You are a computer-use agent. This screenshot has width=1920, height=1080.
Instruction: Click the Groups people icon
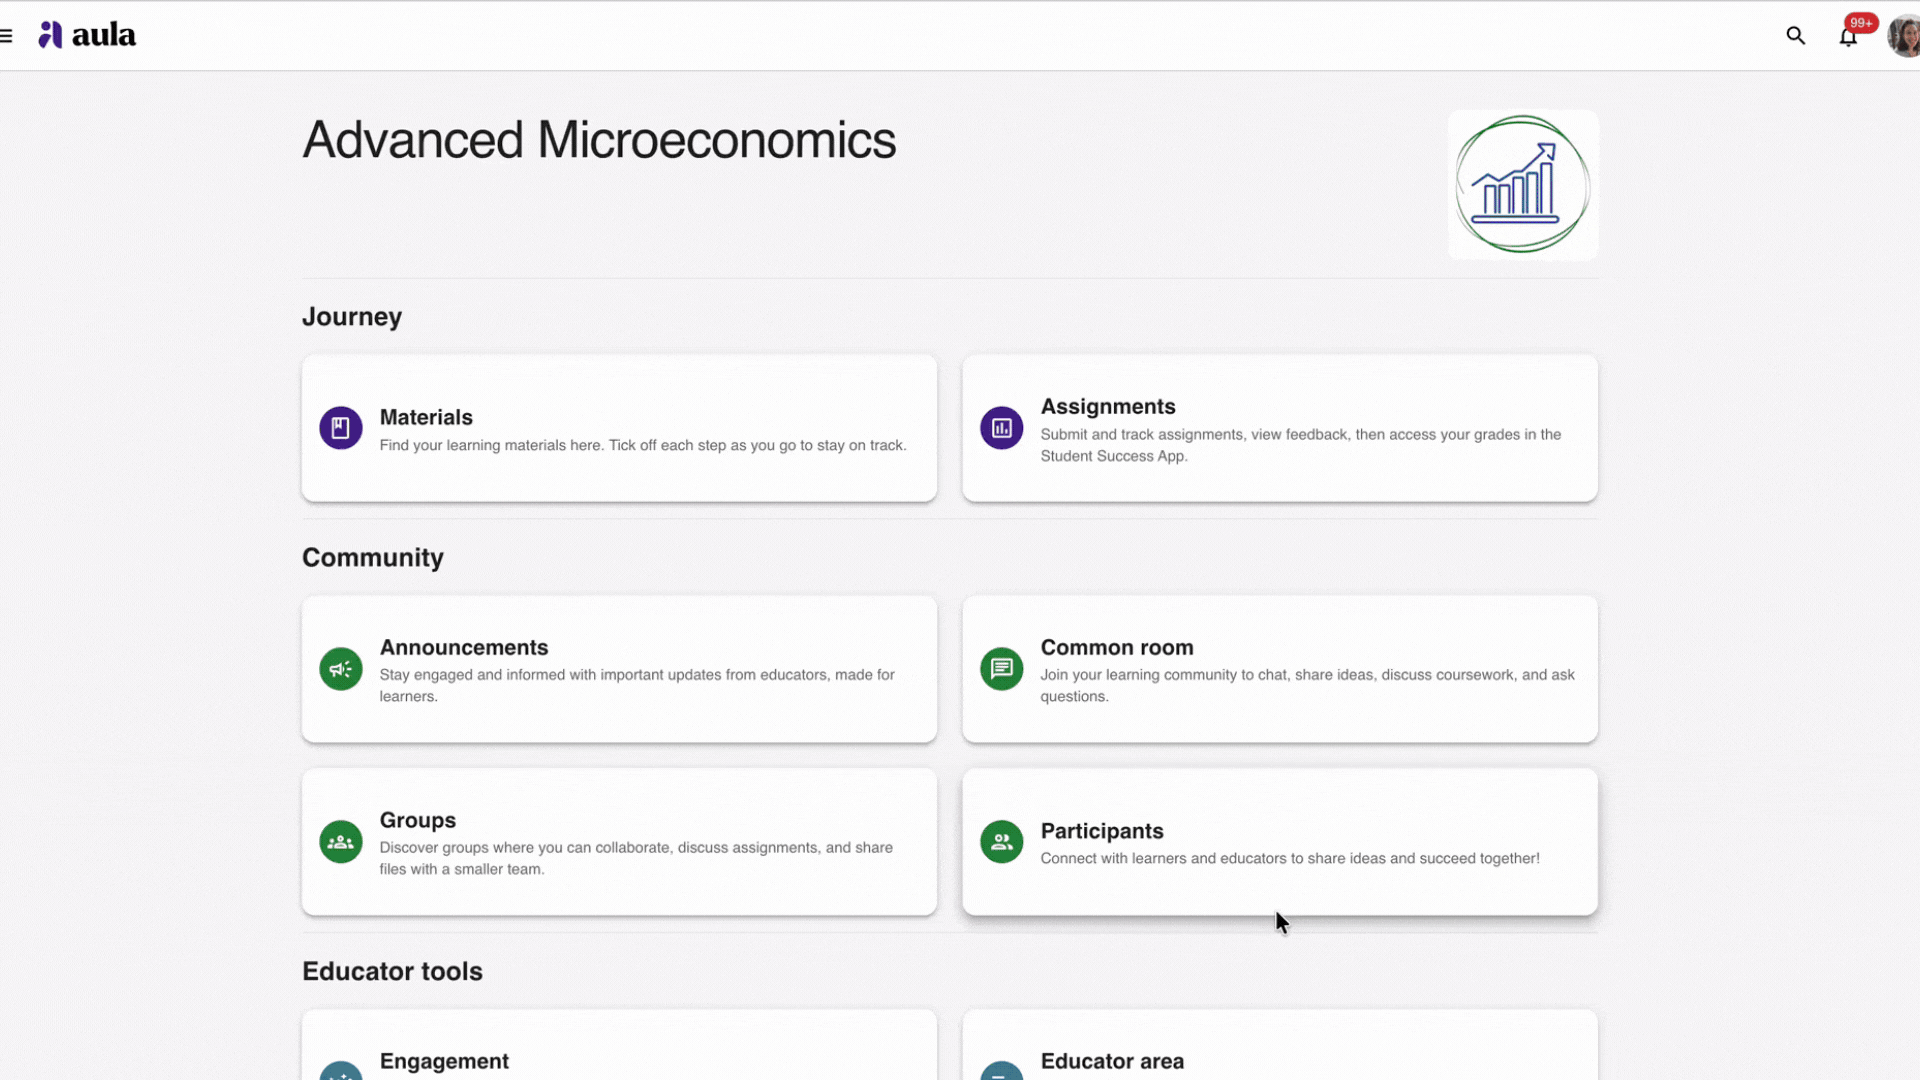341,842
